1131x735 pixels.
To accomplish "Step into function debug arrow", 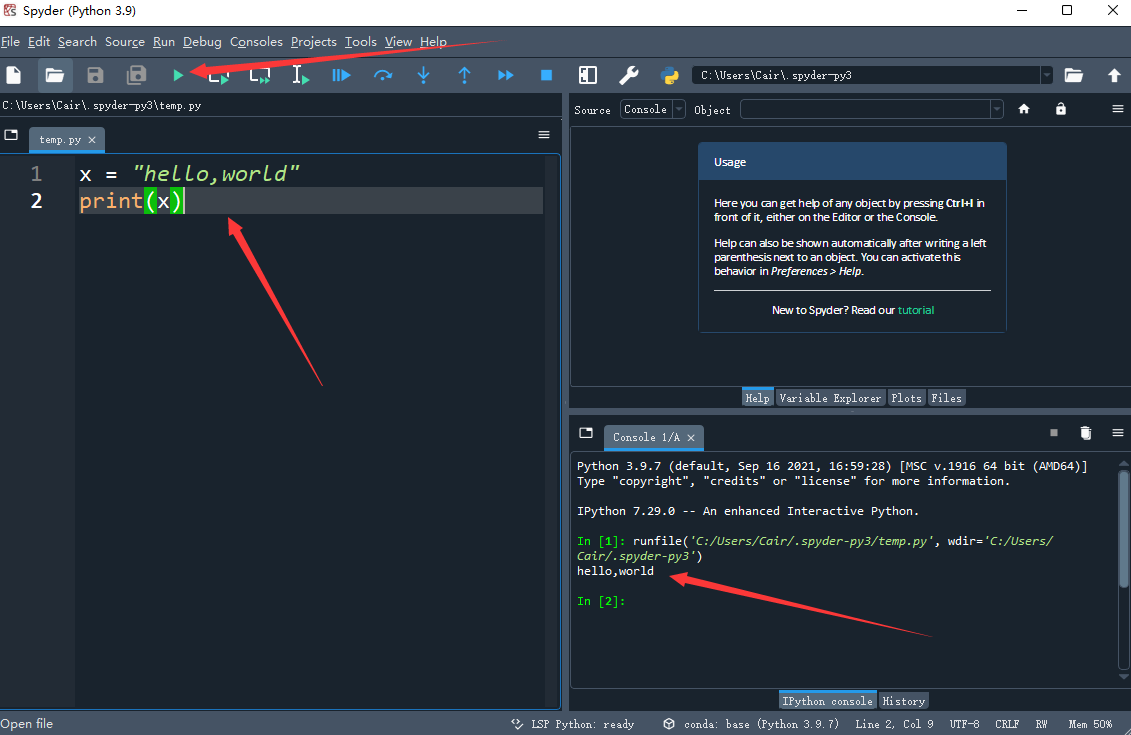I will (423, 75).
